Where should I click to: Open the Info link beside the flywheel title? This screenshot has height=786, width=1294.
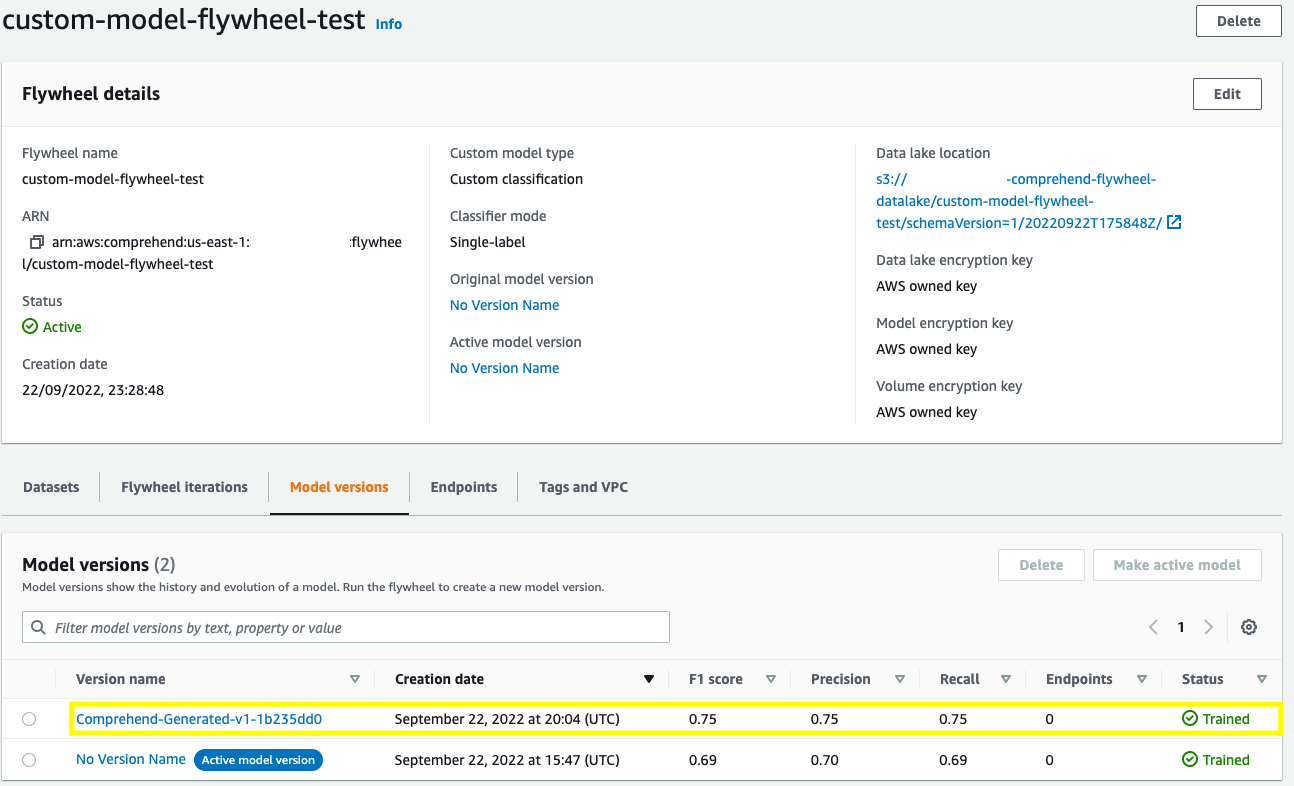coord(389,24)
